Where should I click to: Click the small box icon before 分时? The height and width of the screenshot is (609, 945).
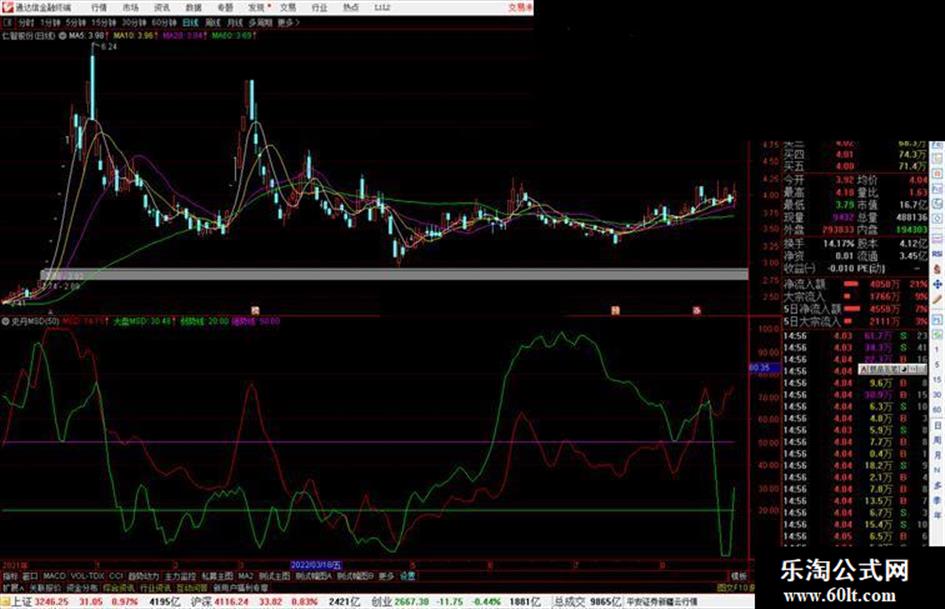click(x=8, y=22)
